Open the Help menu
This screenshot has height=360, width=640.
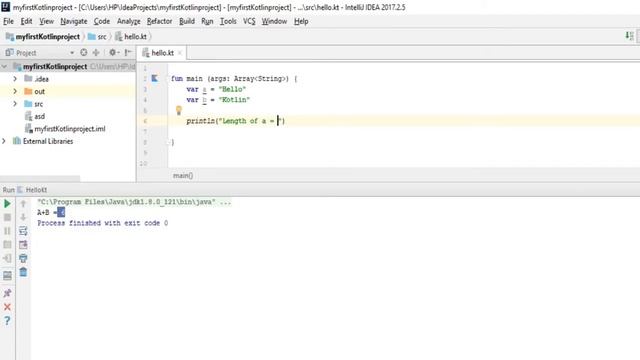click(301, 21)
